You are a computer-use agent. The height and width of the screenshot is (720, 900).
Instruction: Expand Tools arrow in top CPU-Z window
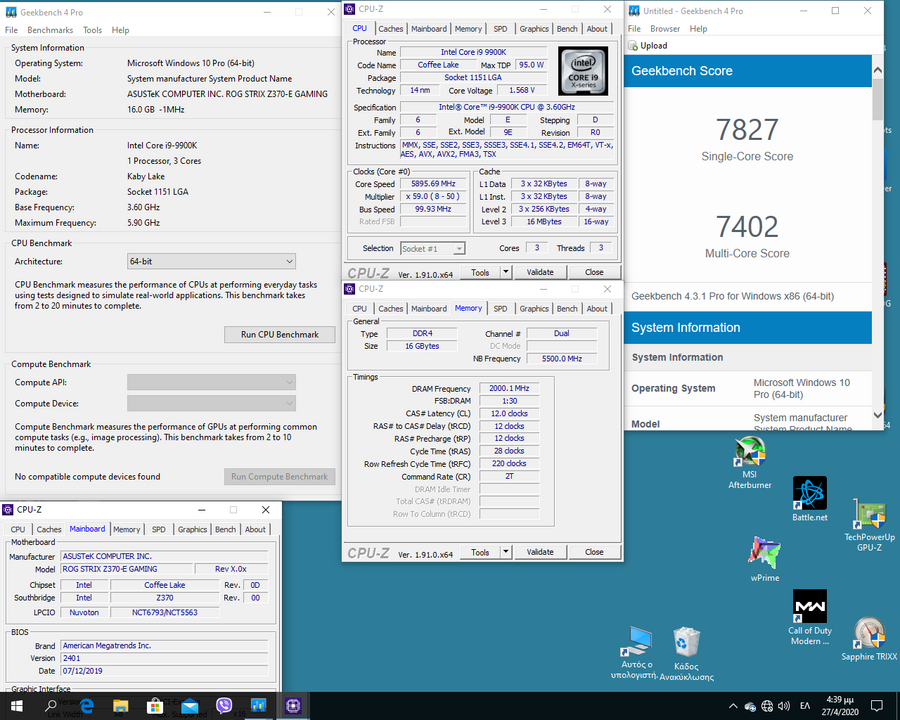(x=506, y=272)
